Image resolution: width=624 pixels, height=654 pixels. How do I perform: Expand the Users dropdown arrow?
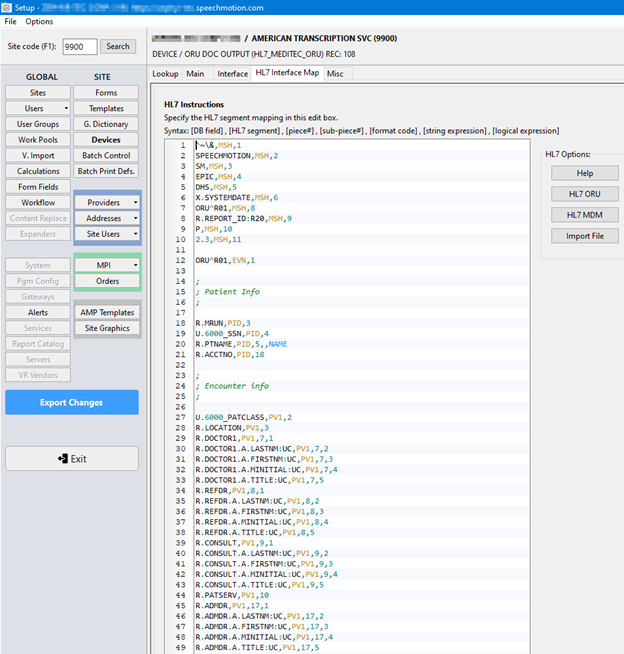[66, 108]
